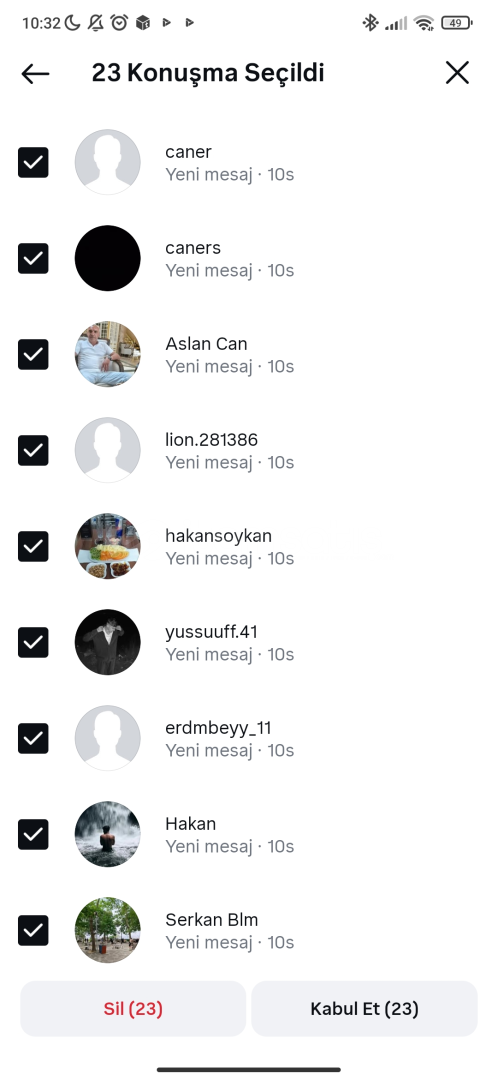Image resolution: width=498 pixels, height=1080 pixels.
Task: Tap the battery indicator icon
Action: click(x=457, y=23)
